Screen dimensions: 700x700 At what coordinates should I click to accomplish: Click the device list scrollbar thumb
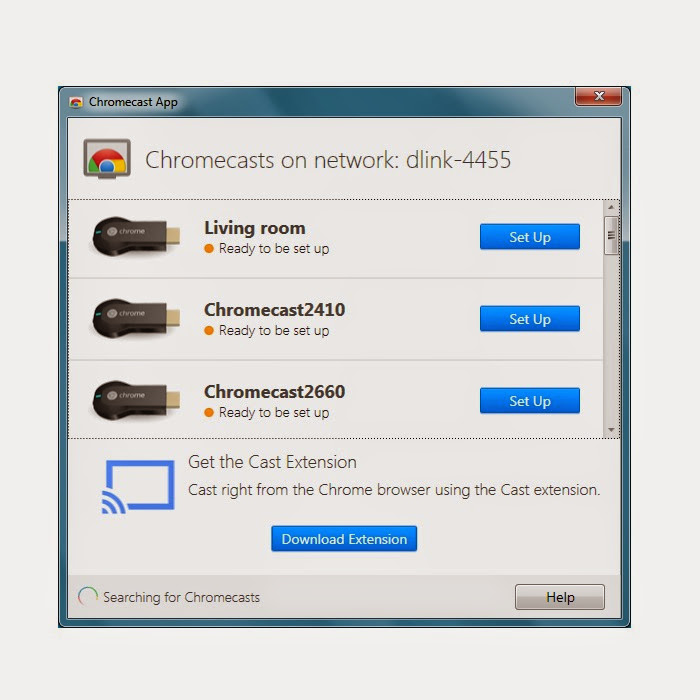[x=611, y=235]
